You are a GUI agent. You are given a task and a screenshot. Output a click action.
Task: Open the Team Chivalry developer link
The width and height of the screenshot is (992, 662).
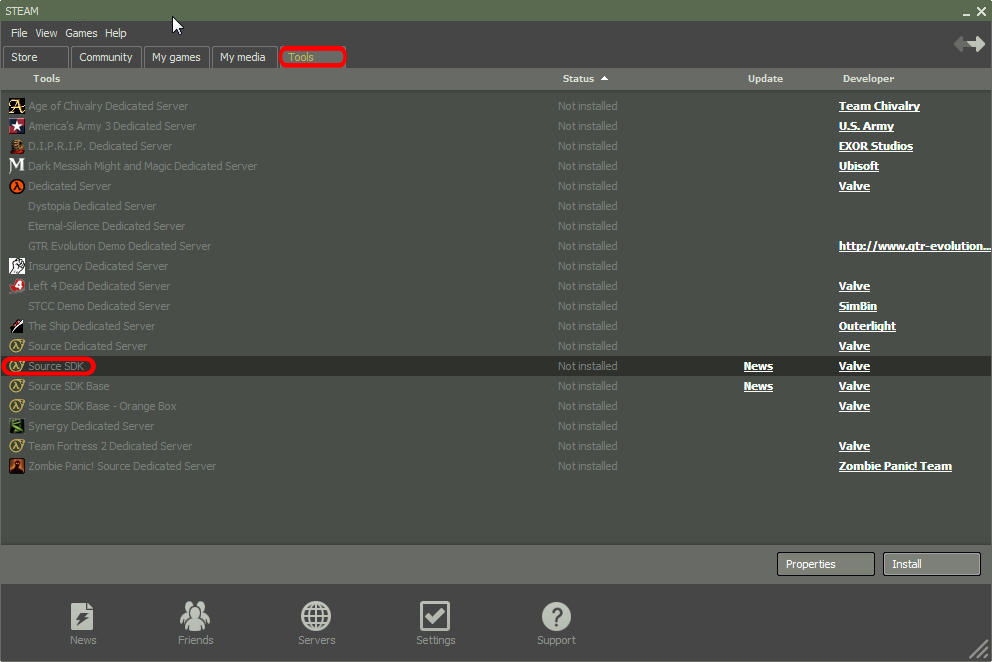(x=879, y=106)
